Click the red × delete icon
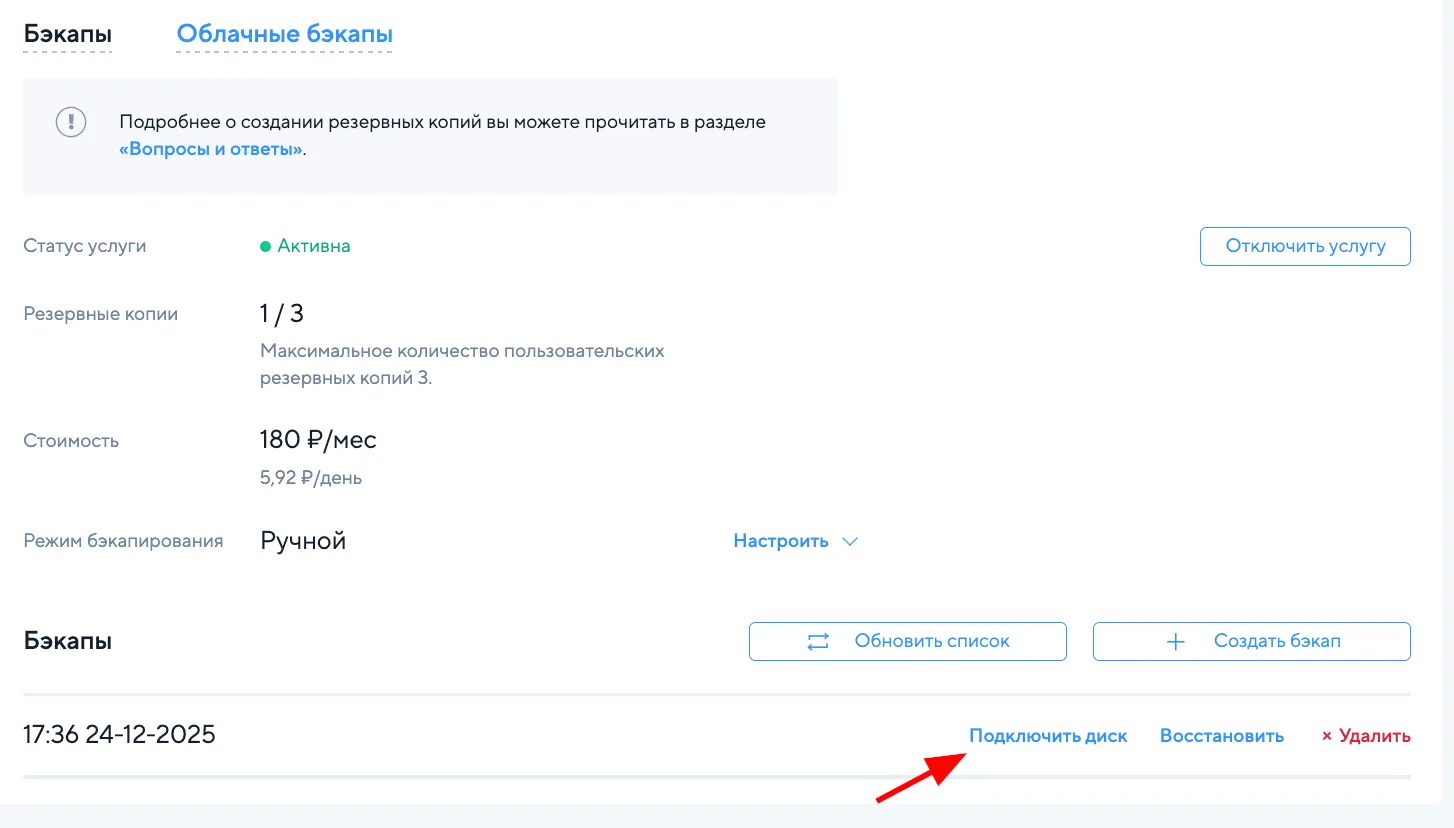This screenshot has width=1454, height=828. pyautogui.click(x=1327, y=736)
